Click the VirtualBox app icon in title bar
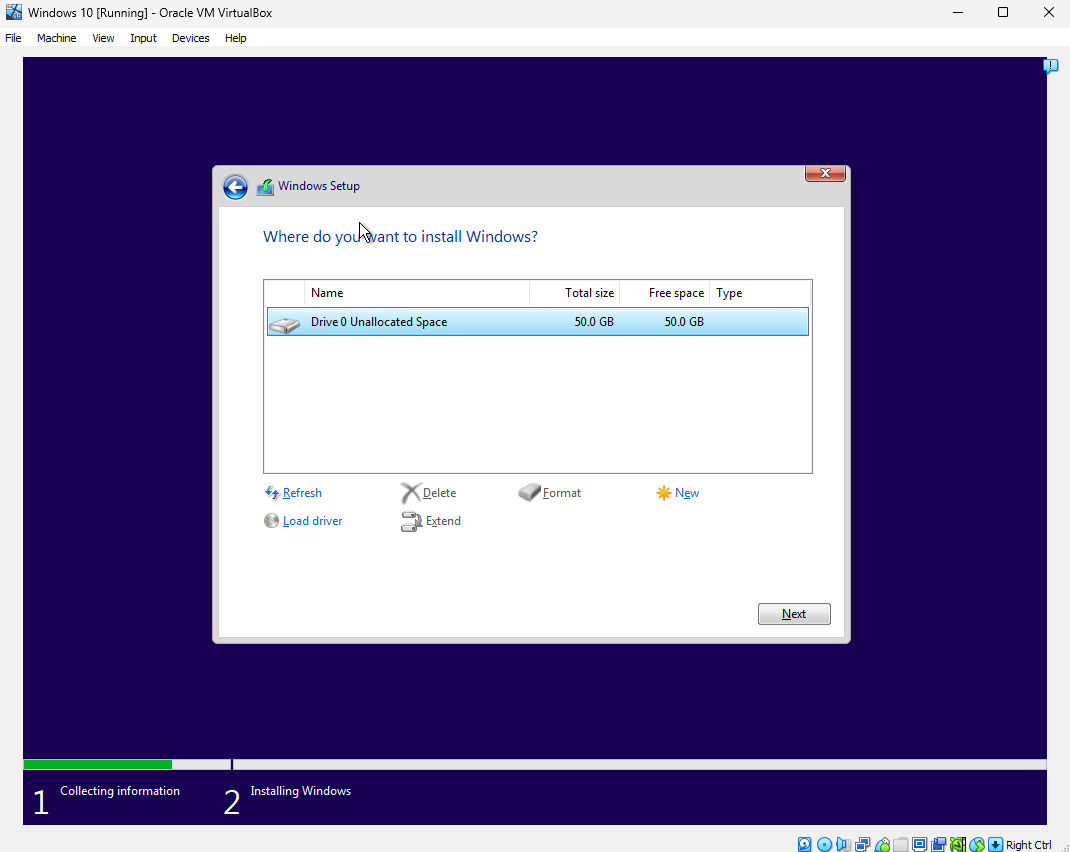 click(13, 12)
